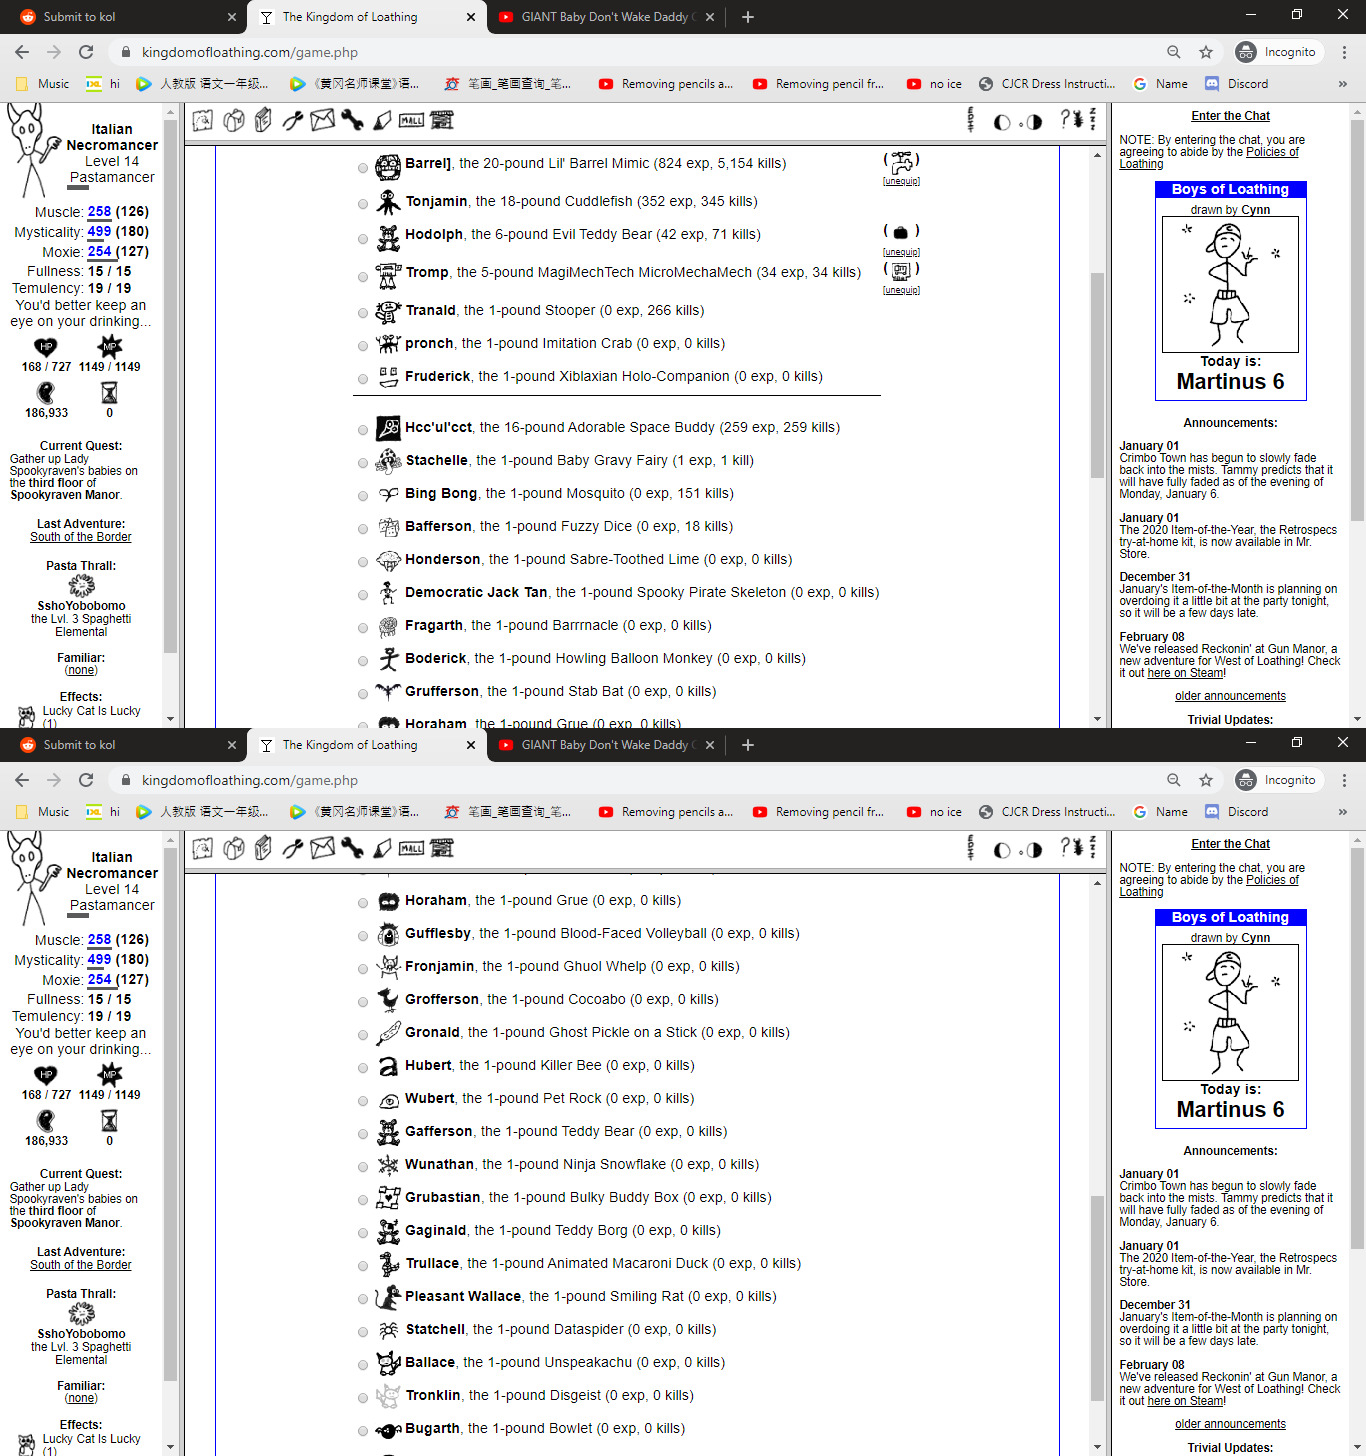Open 'older announcements' link in top window
Image resolution: width=1366 pixels, height=1456 pixels.
tap(1230, 696)
